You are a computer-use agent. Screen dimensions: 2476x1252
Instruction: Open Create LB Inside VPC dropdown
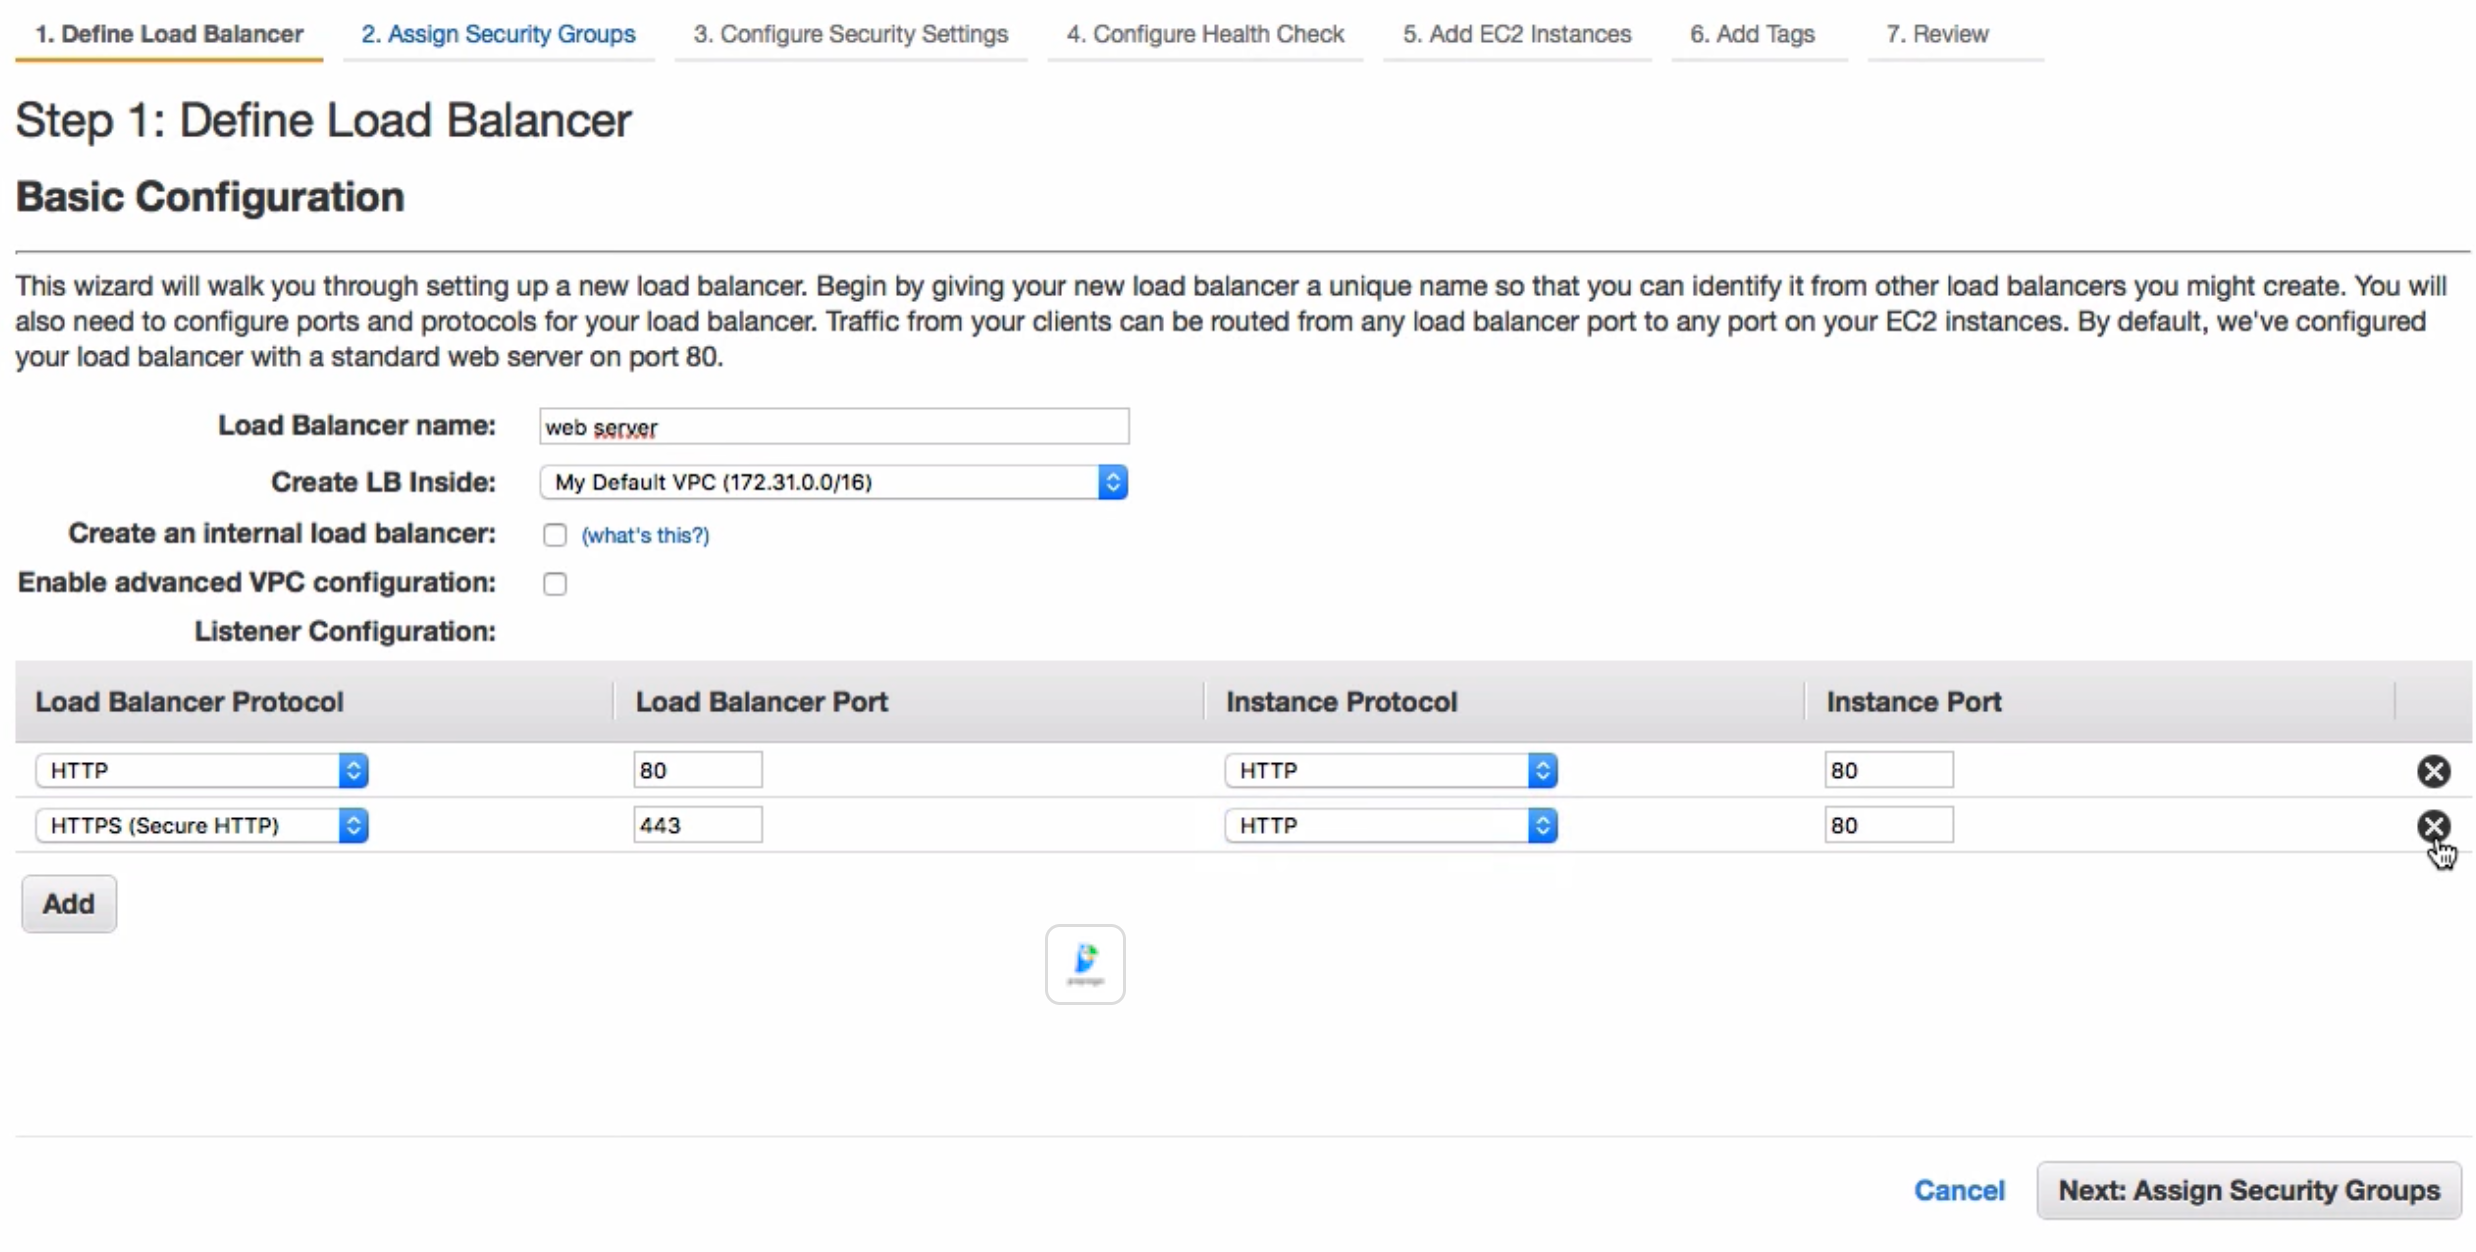coord(833,482)
